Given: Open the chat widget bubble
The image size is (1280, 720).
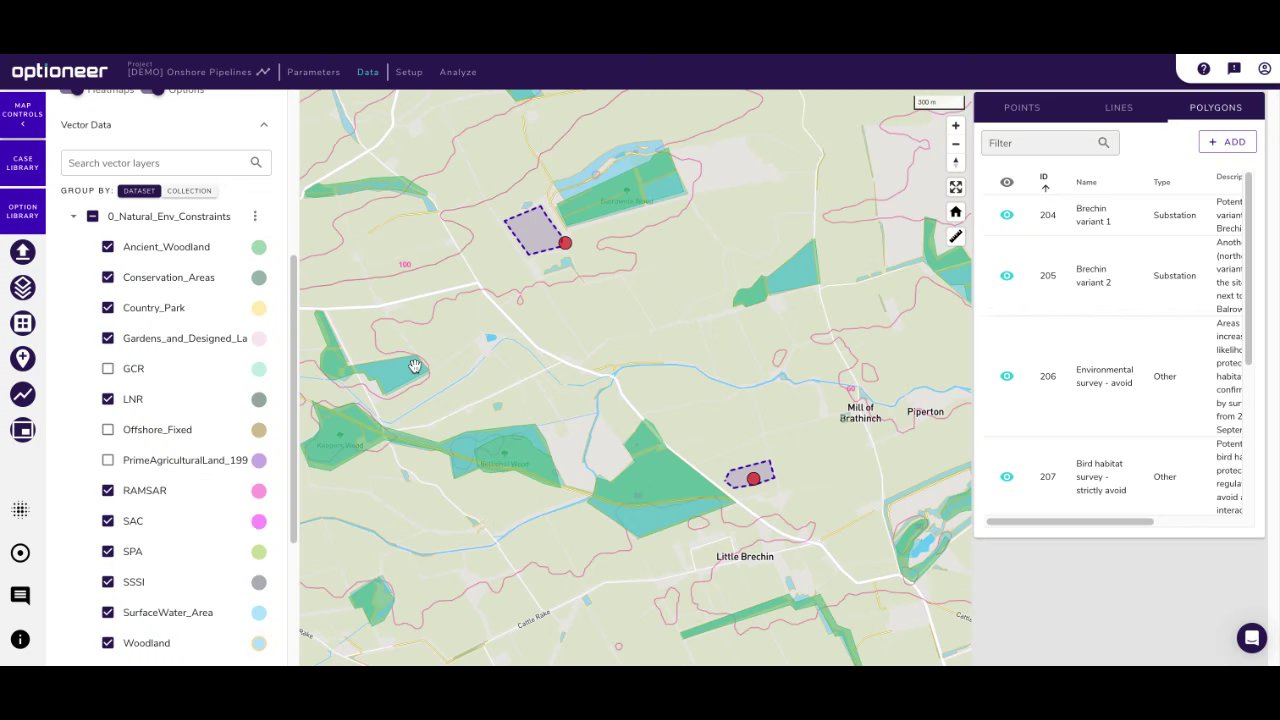Looking at the screenshot, I should [1252, 638].
